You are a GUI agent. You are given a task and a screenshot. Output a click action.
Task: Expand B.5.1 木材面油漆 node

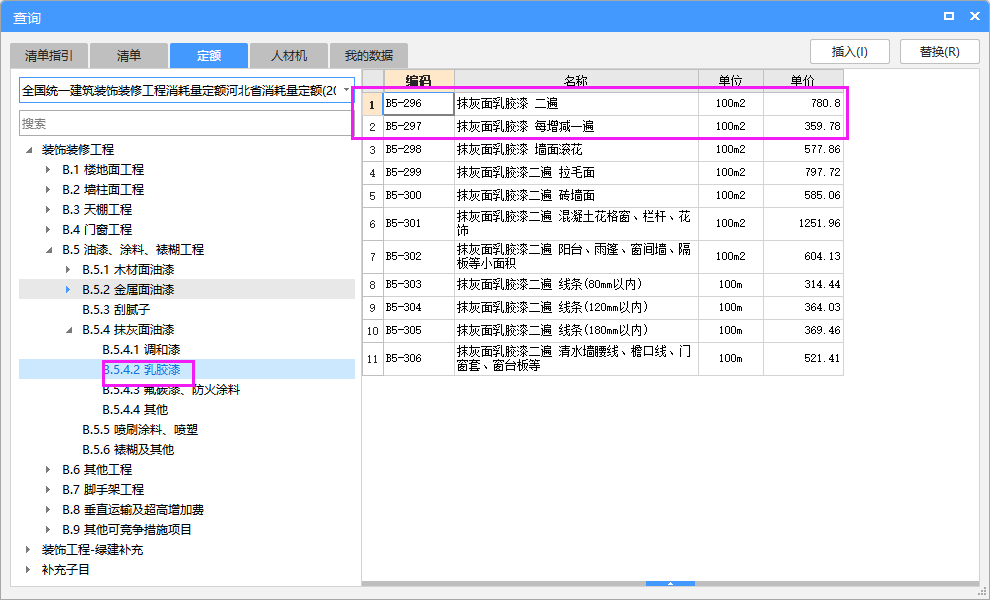tap(68, 270)
